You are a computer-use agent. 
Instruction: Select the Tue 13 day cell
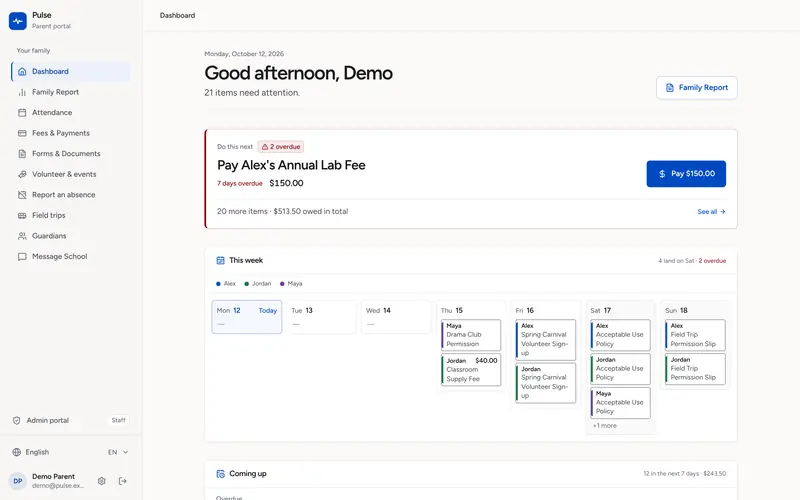click(321, 317)
